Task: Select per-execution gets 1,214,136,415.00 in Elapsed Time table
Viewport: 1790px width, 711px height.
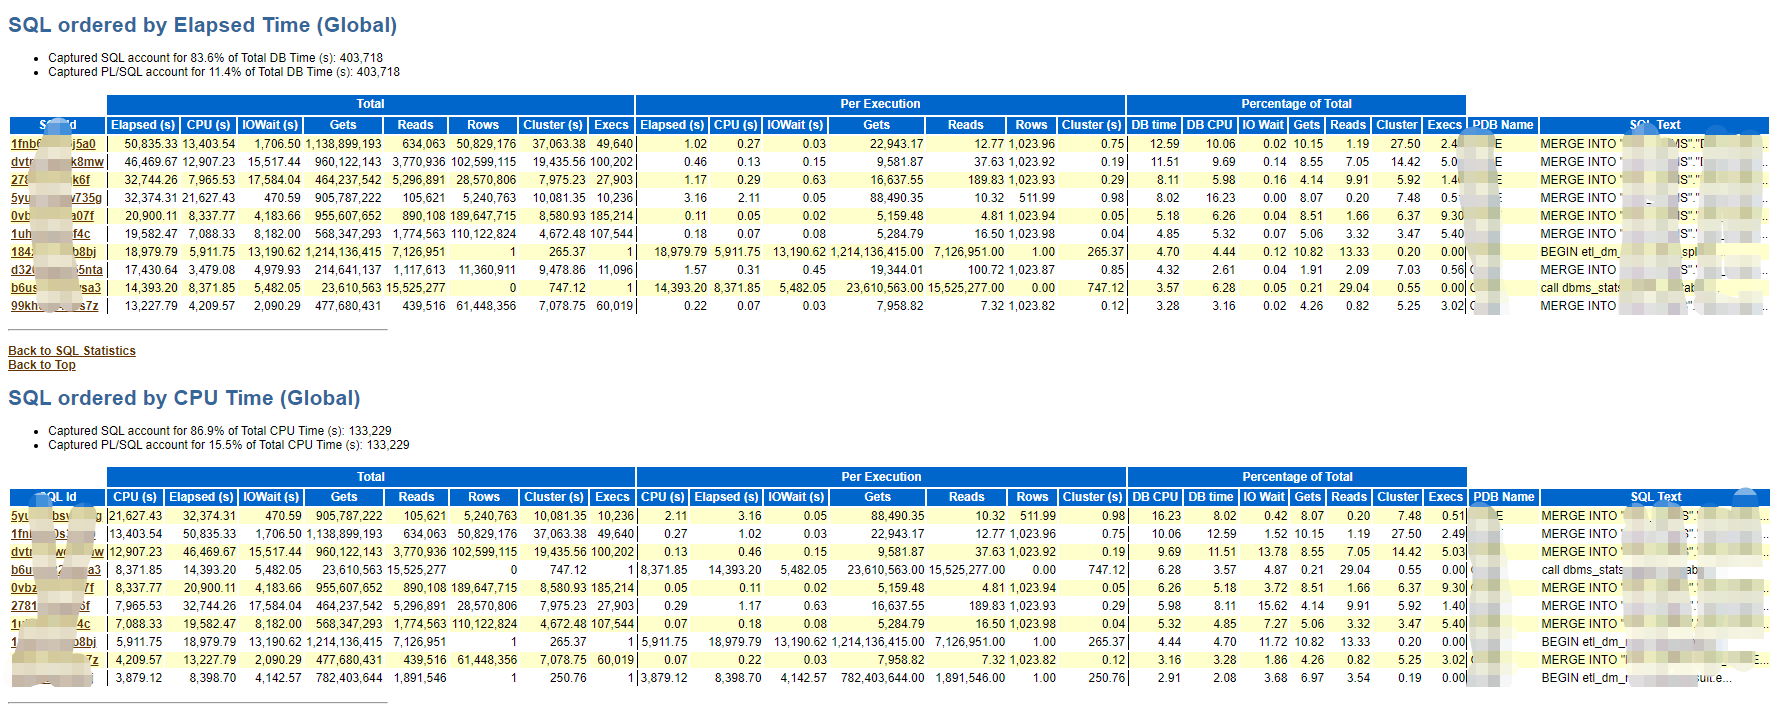Action: (x=877, y=252)
